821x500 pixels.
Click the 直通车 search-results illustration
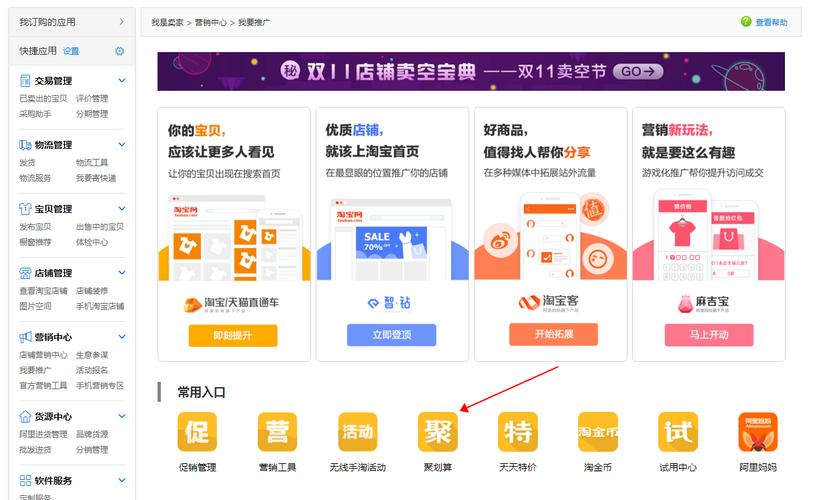click(x=234, y=237)
